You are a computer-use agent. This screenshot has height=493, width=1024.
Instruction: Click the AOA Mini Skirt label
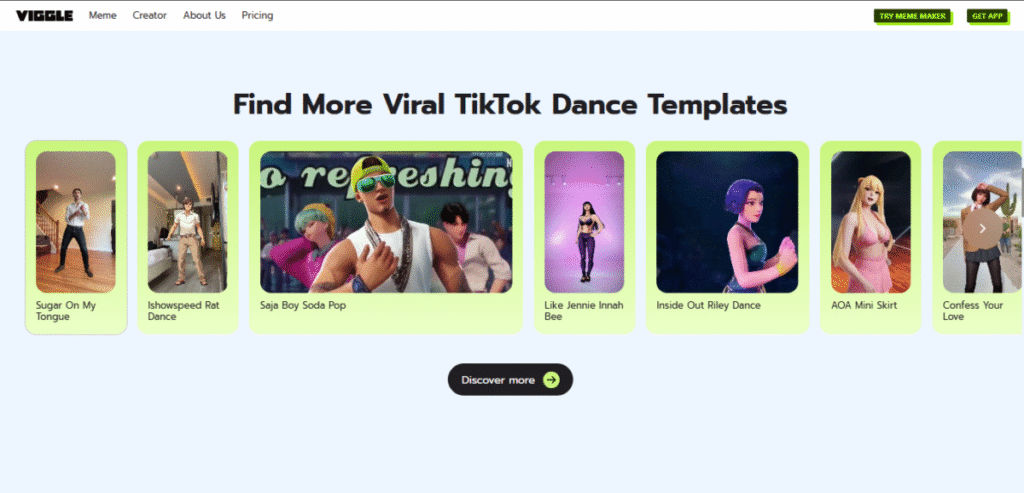[x=864, y=305]
